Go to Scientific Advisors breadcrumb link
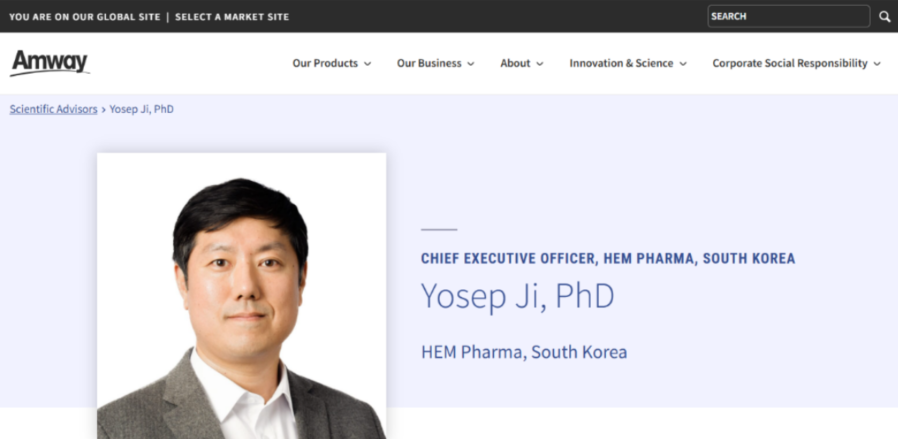The image size is (898, 439). click(53, 109)
